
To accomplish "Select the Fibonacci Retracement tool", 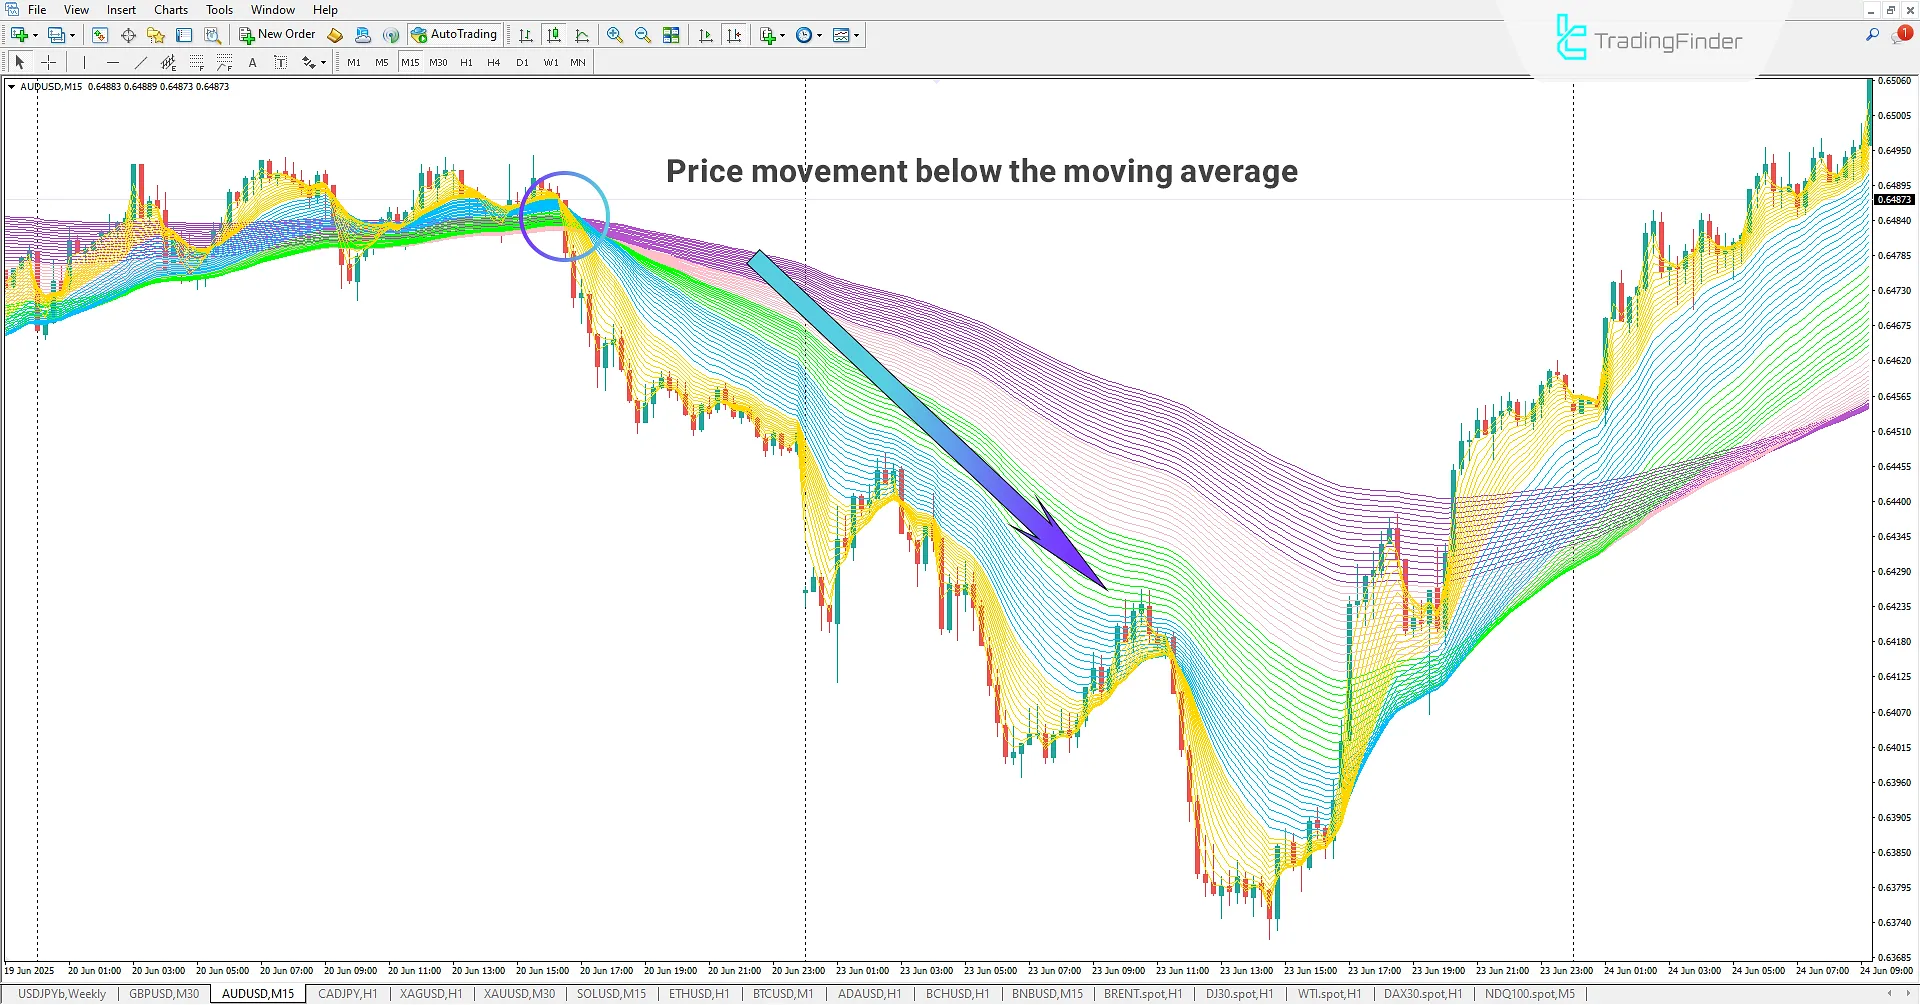I will pyautogui.click(x=197, y=61).
